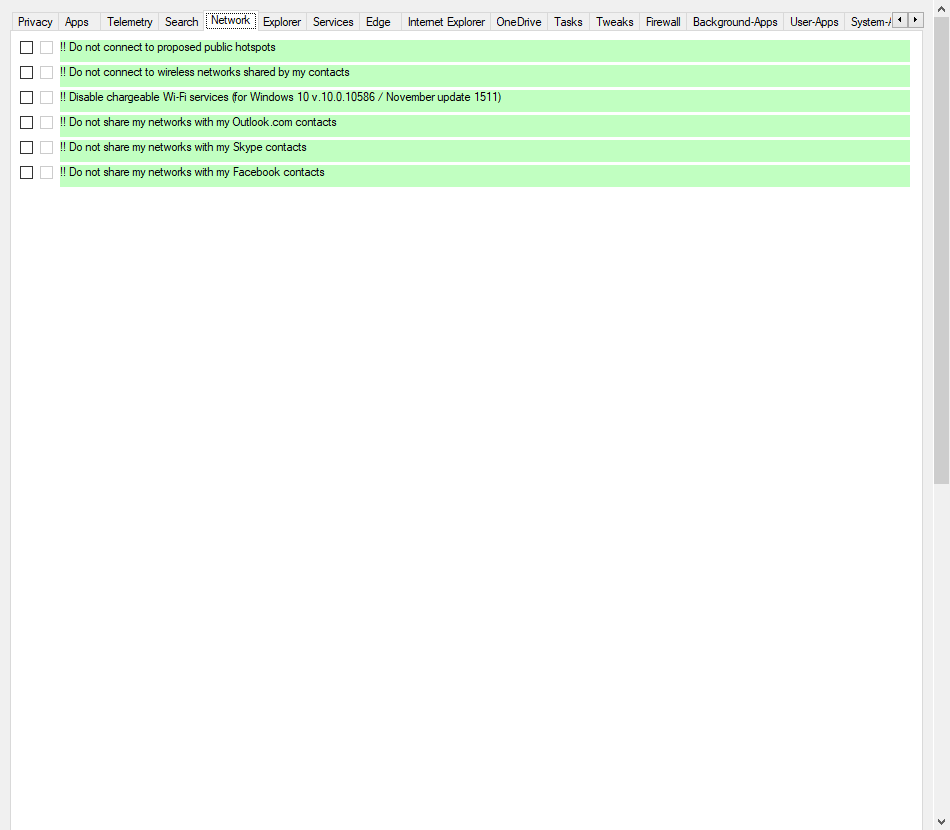Tick first checkbox for wireless networks shared by contacts
The width and height of the screenshot is (950, 830).
pyautogui.click(x=26, y=73)
